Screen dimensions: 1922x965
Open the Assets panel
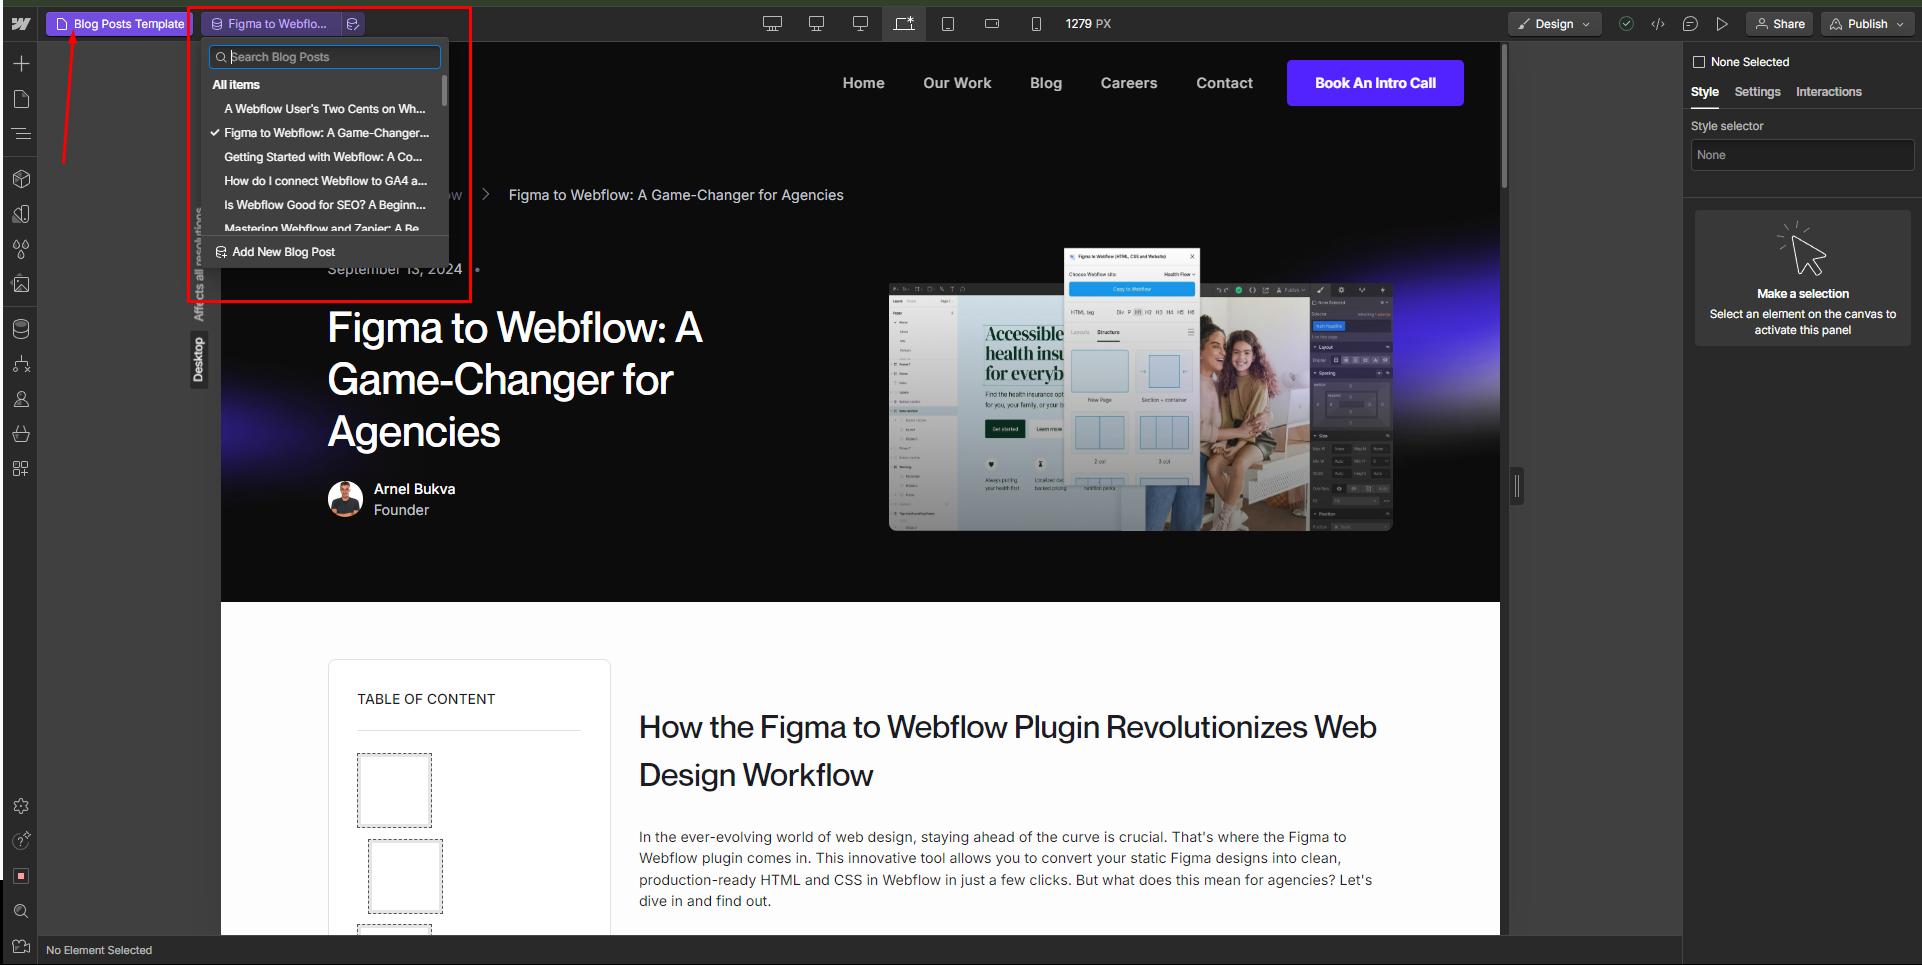(21, 284)
